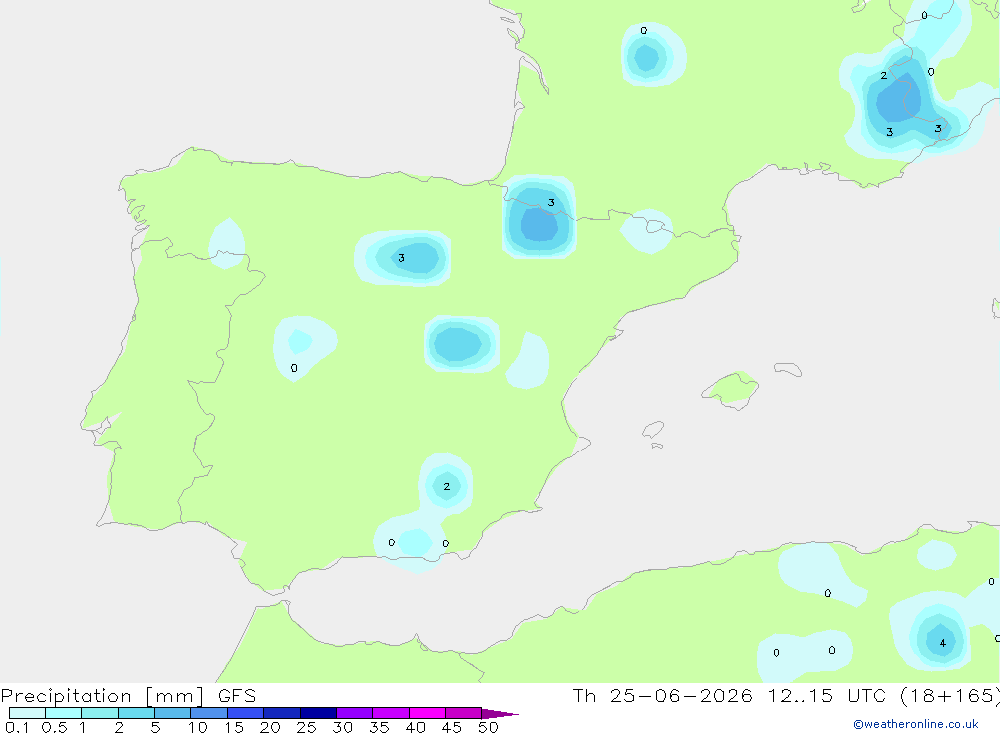Image resolution: width=1000 pixels, height=733 pixels.
Task: Click the '0.5' legend label
Action: [x=54, y=727]
